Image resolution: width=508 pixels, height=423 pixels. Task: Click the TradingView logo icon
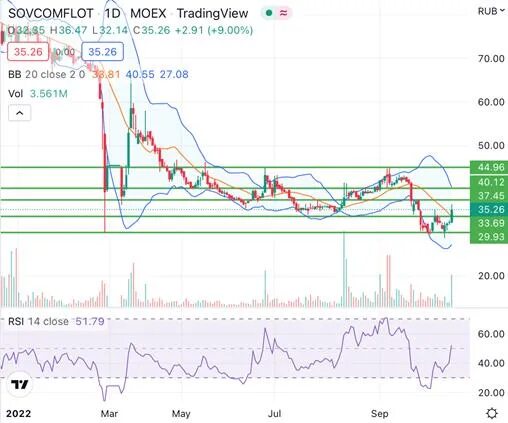(19, 385)
